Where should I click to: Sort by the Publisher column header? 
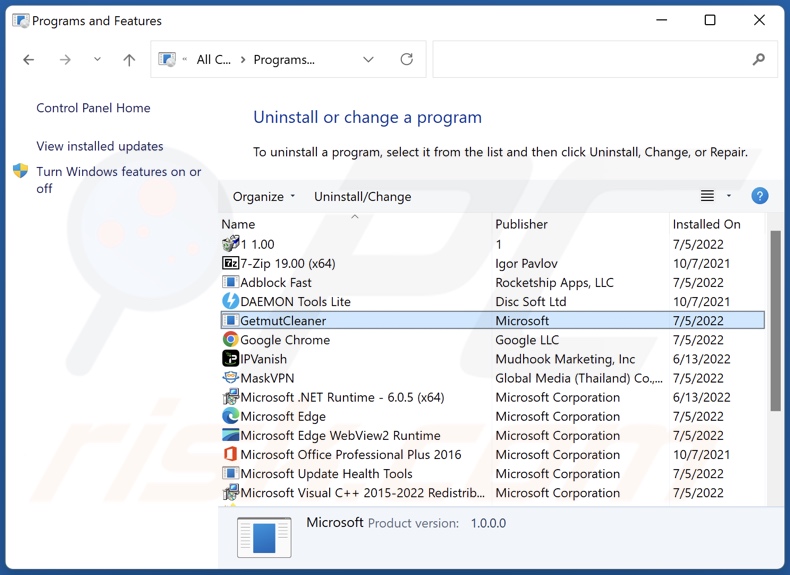(580, 224)
